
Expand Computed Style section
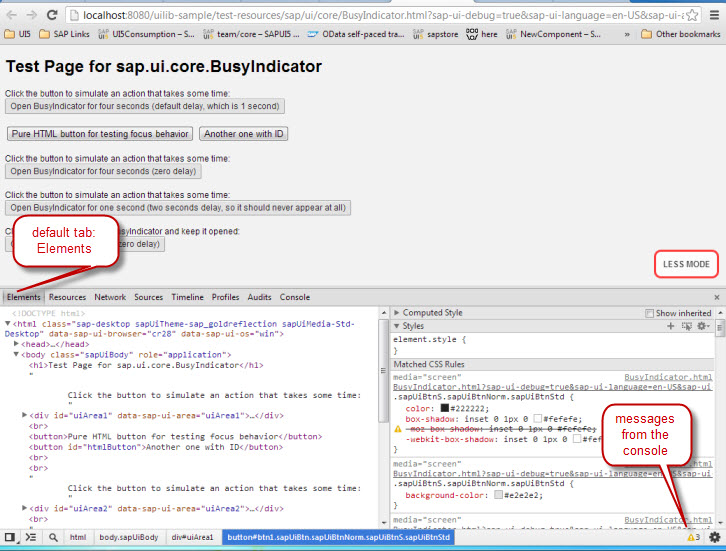click(397, 313)
